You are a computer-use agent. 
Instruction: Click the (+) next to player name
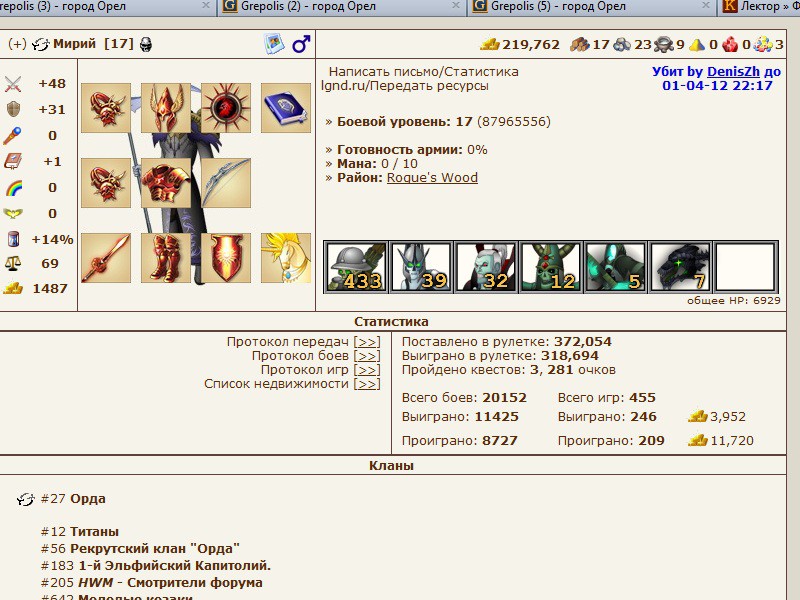coord(17,44)
